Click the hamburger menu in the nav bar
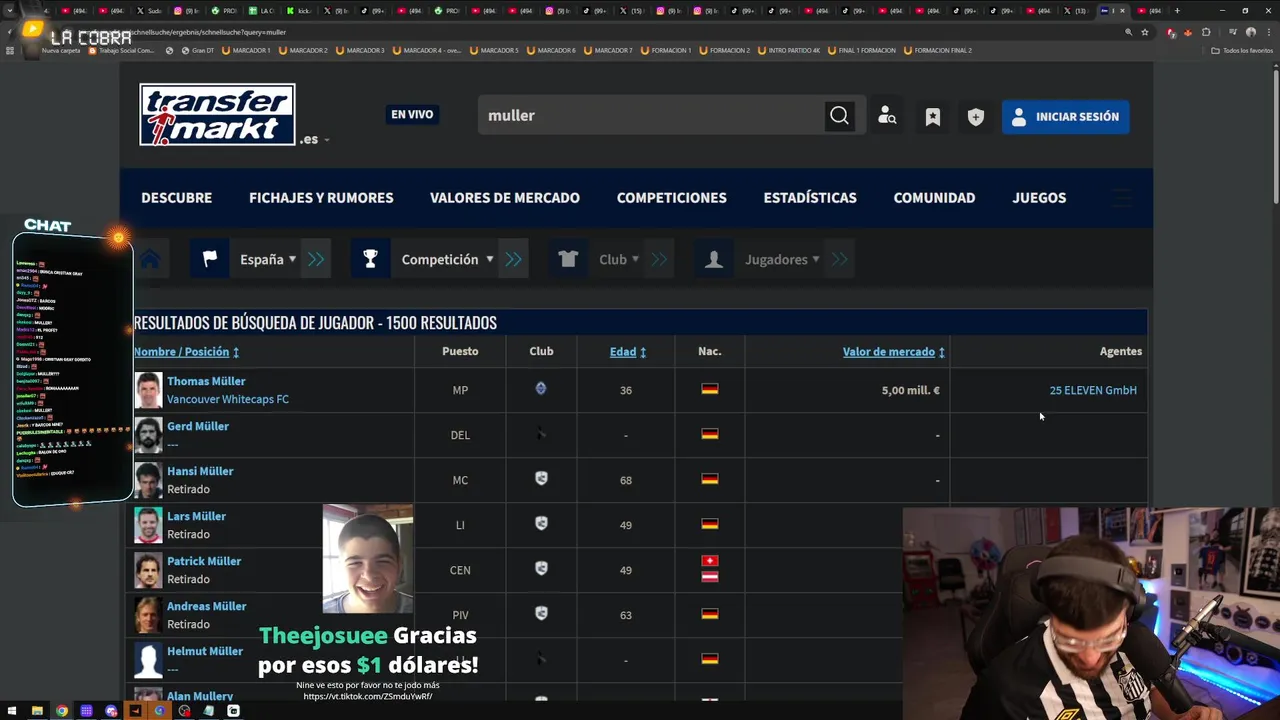 point(1123,198)
